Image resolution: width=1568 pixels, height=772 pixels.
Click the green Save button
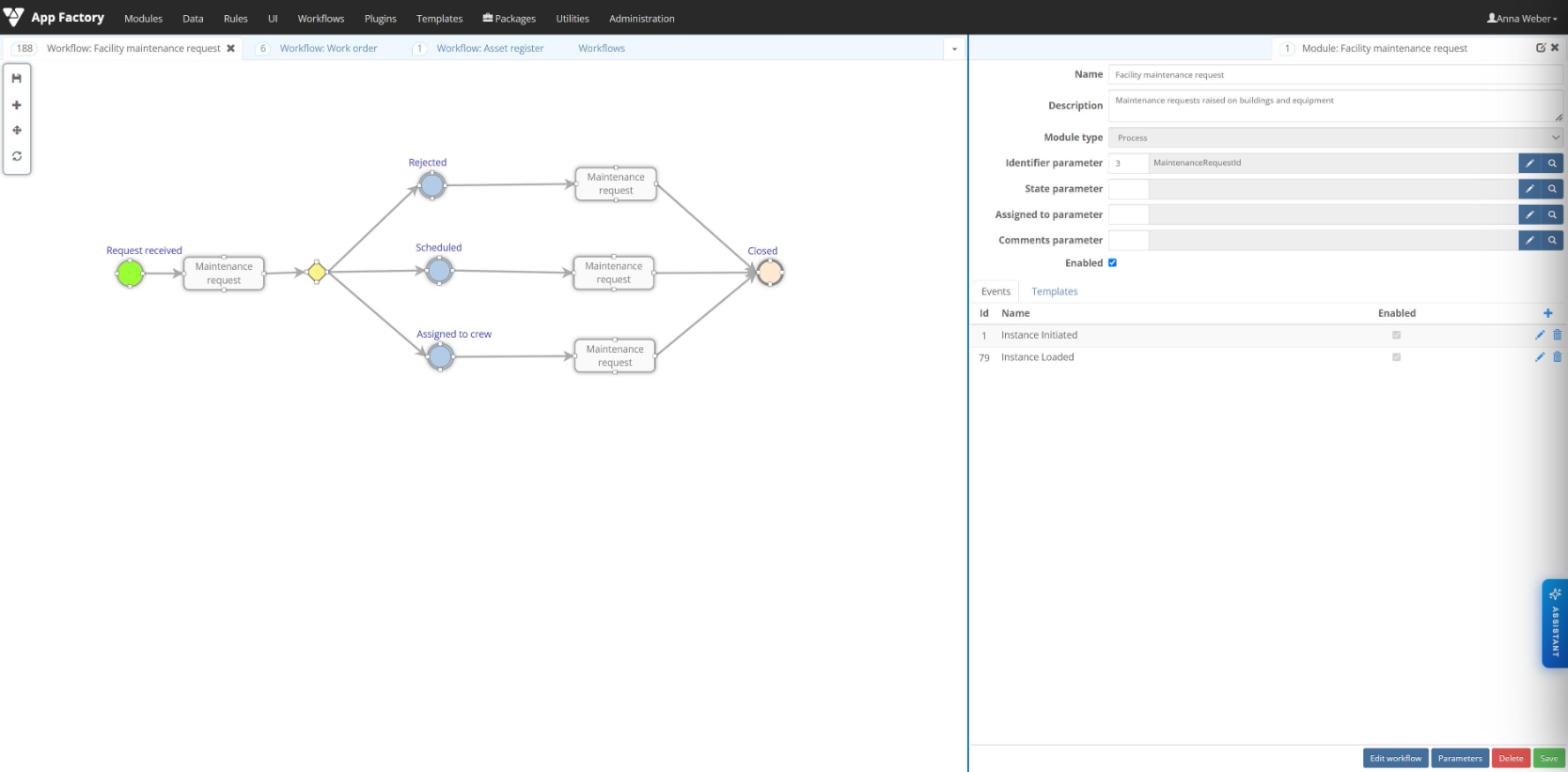(1548, 758)
